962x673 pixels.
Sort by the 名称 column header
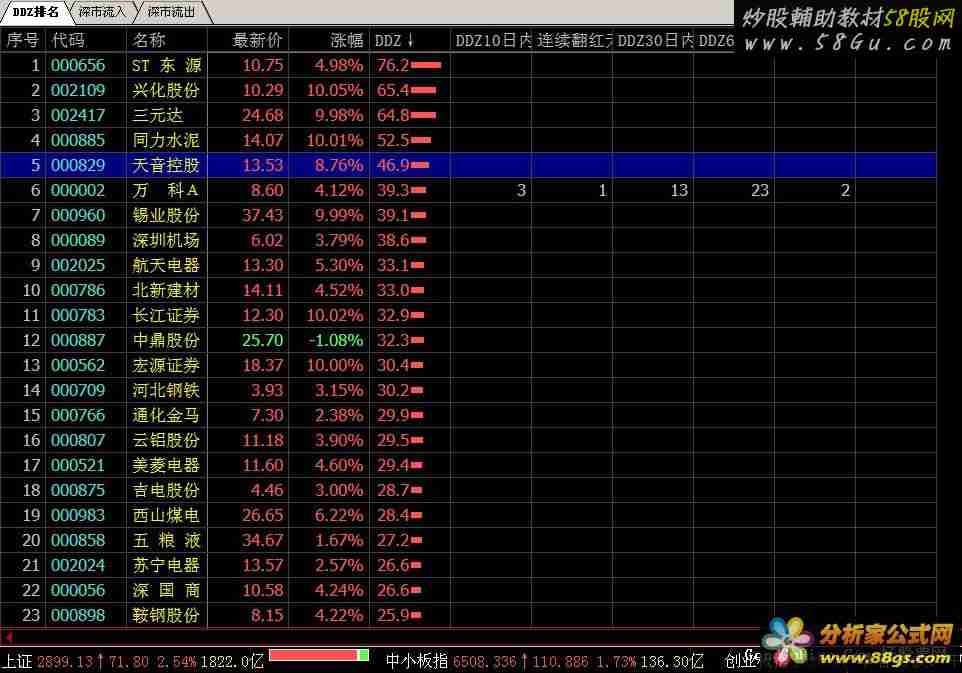point(148,40)
